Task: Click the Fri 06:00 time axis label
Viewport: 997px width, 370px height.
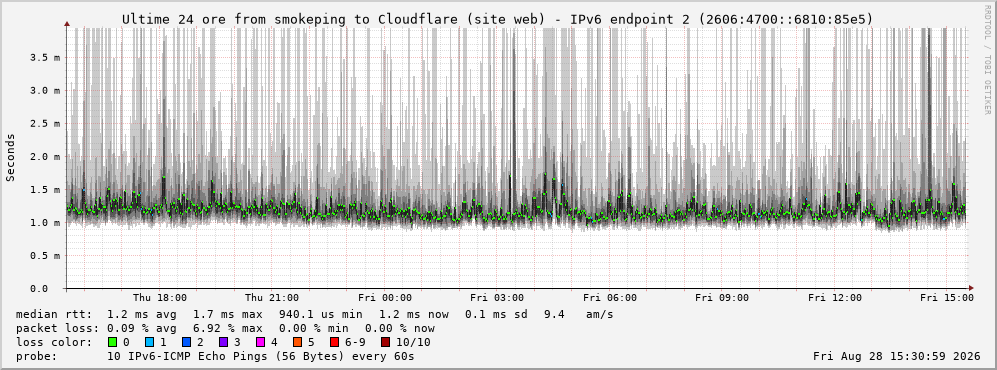Action: tap(610, 298)
